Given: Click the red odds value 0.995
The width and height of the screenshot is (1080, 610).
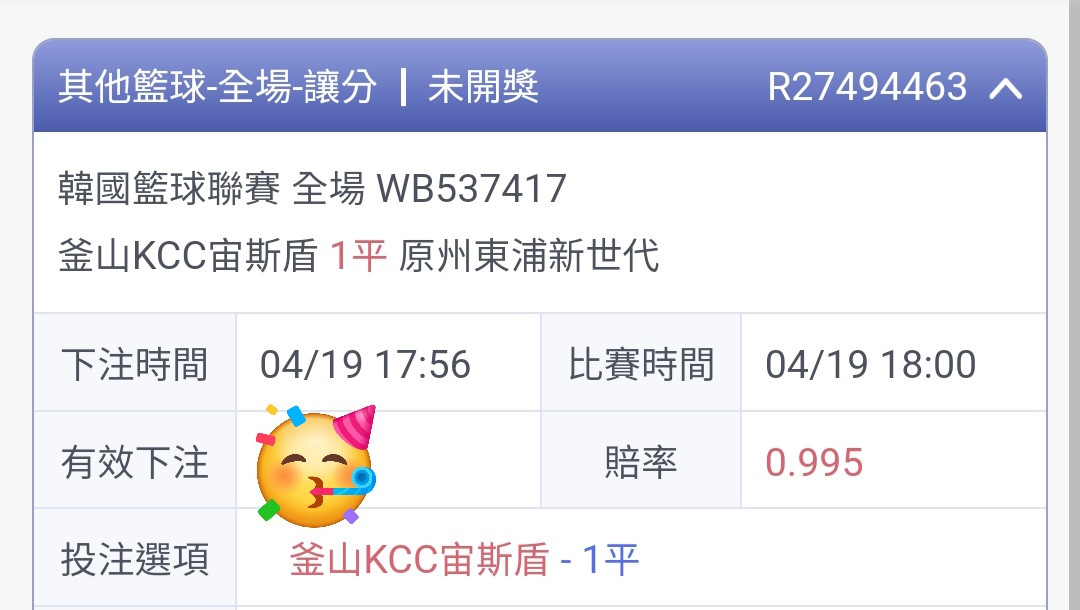Looking at the screenshot, I should [814, 461].
